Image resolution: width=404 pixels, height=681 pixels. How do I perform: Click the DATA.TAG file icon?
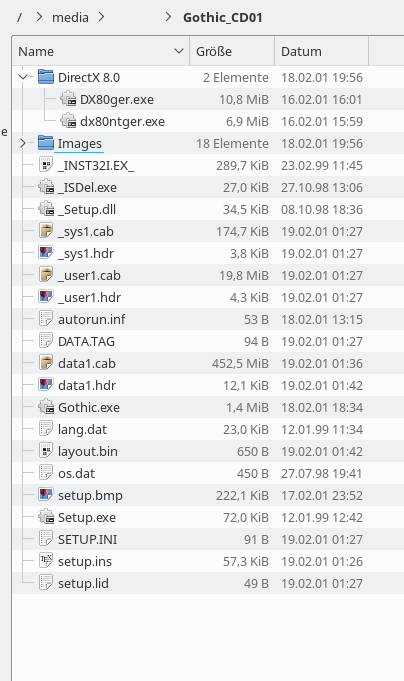point(46,341)
